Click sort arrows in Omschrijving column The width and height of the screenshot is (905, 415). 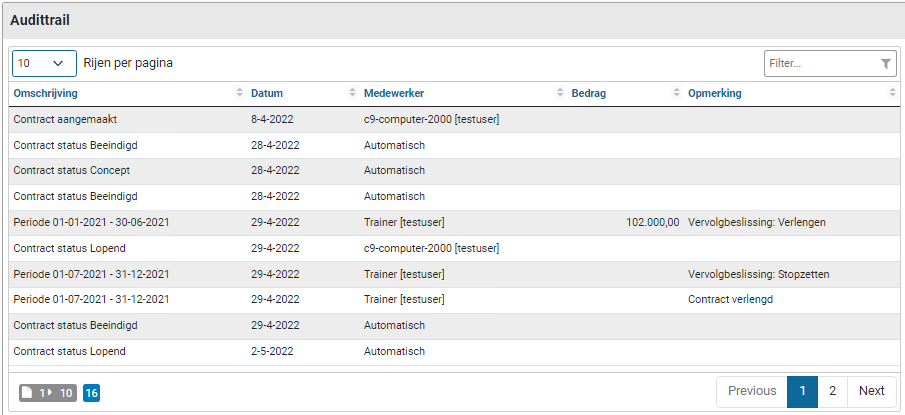pos(240,93)
